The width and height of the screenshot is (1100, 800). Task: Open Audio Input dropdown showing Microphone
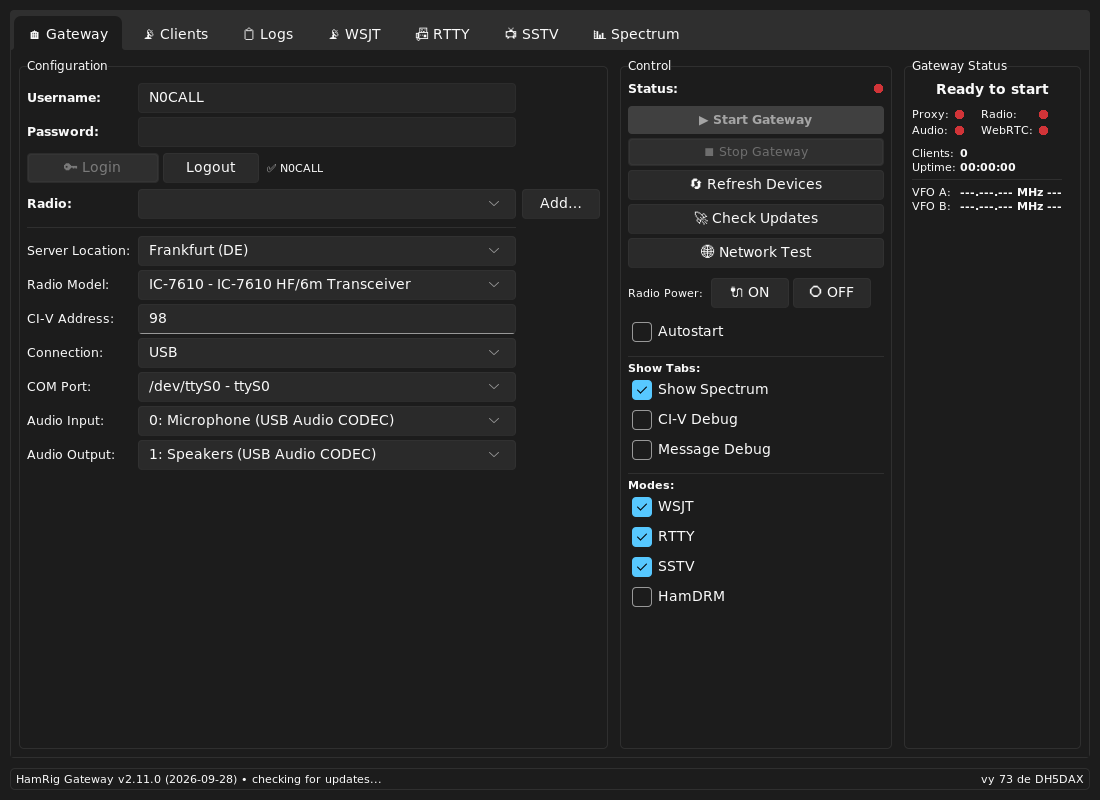pos(327,420)
